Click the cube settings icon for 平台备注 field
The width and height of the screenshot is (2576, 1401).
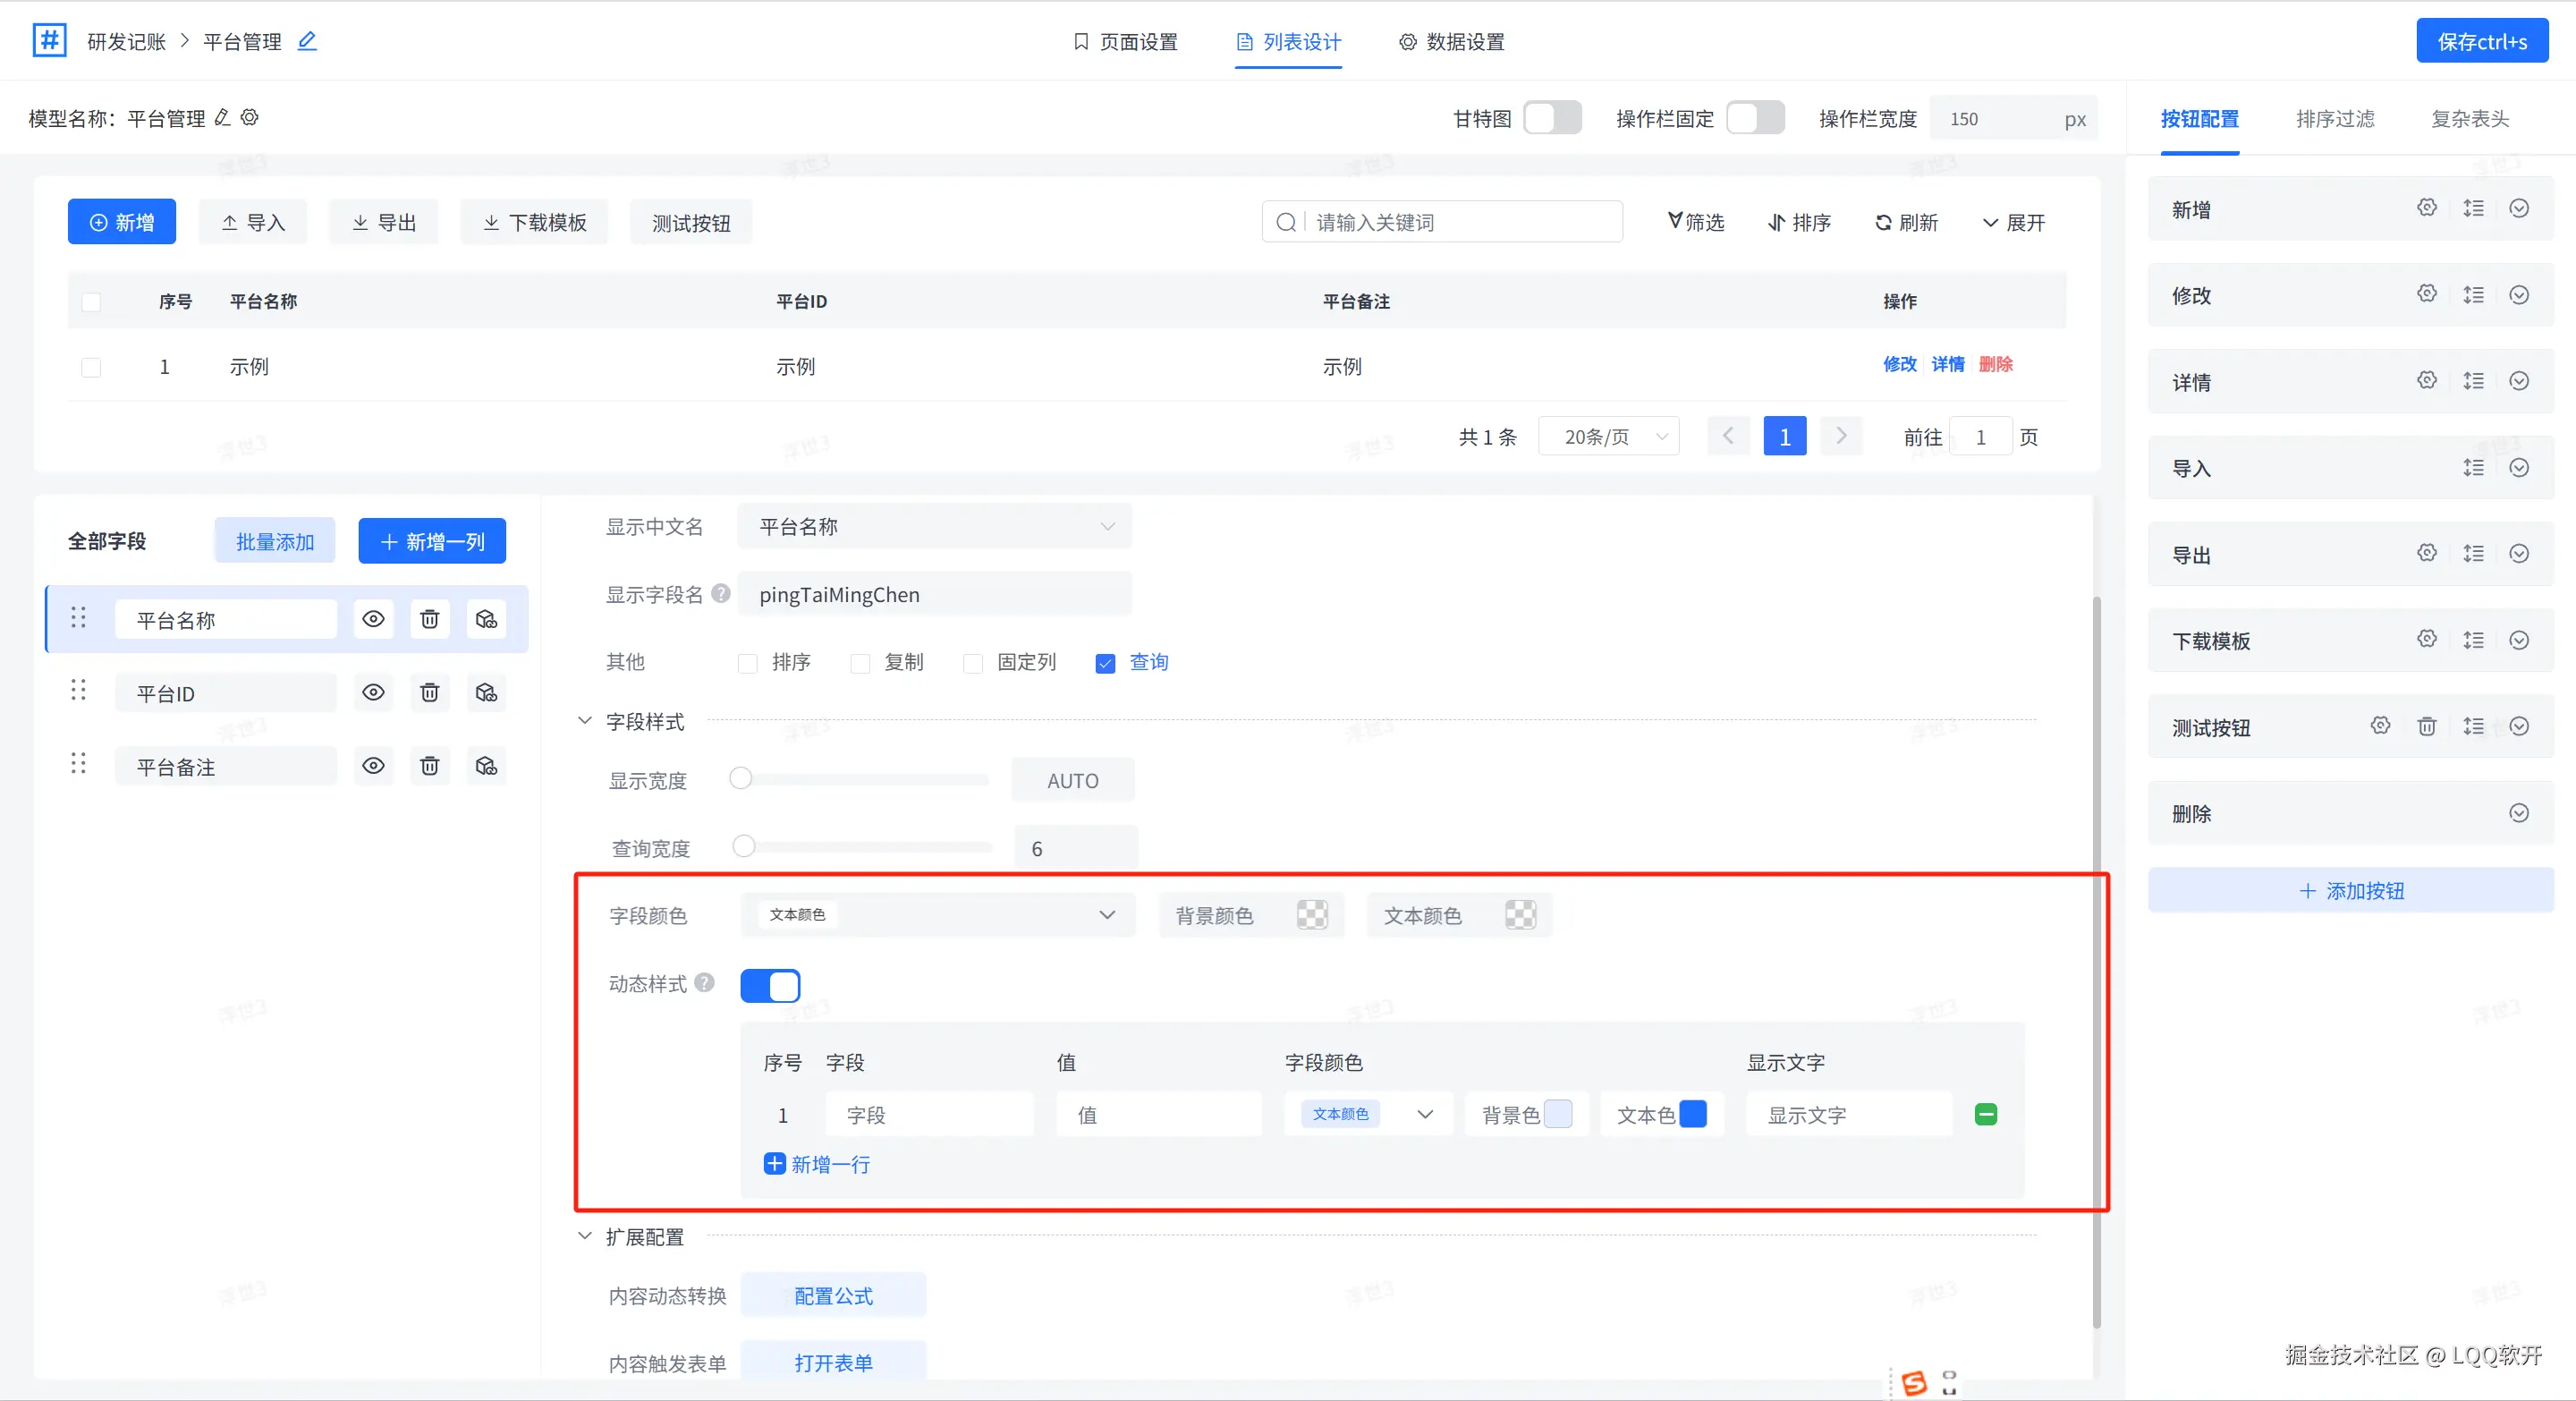[x=486, y=766]
